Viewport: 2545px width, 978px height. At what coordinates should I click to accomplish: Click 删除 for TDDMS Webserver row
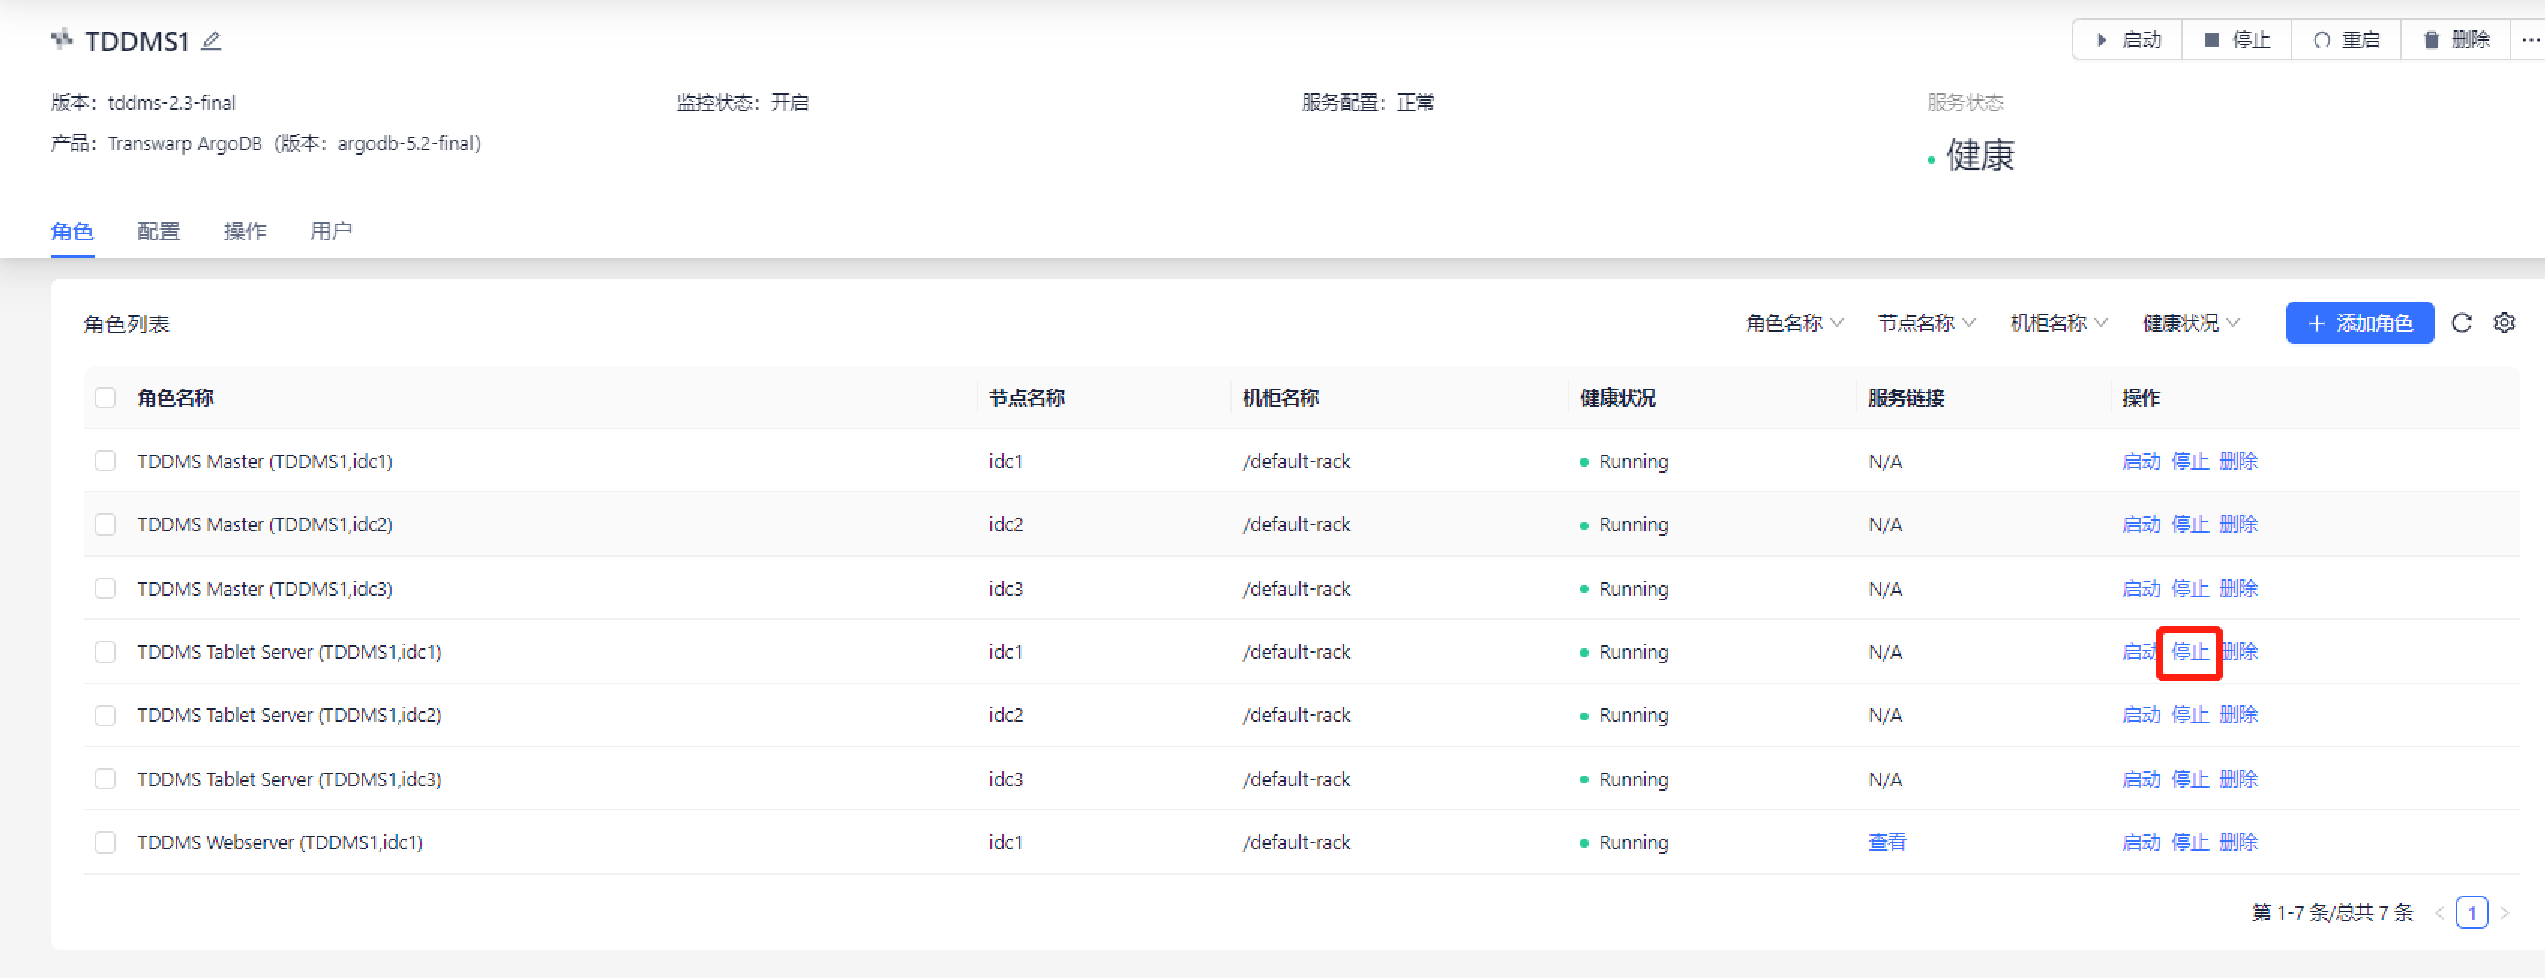[x=2239, y=842]
